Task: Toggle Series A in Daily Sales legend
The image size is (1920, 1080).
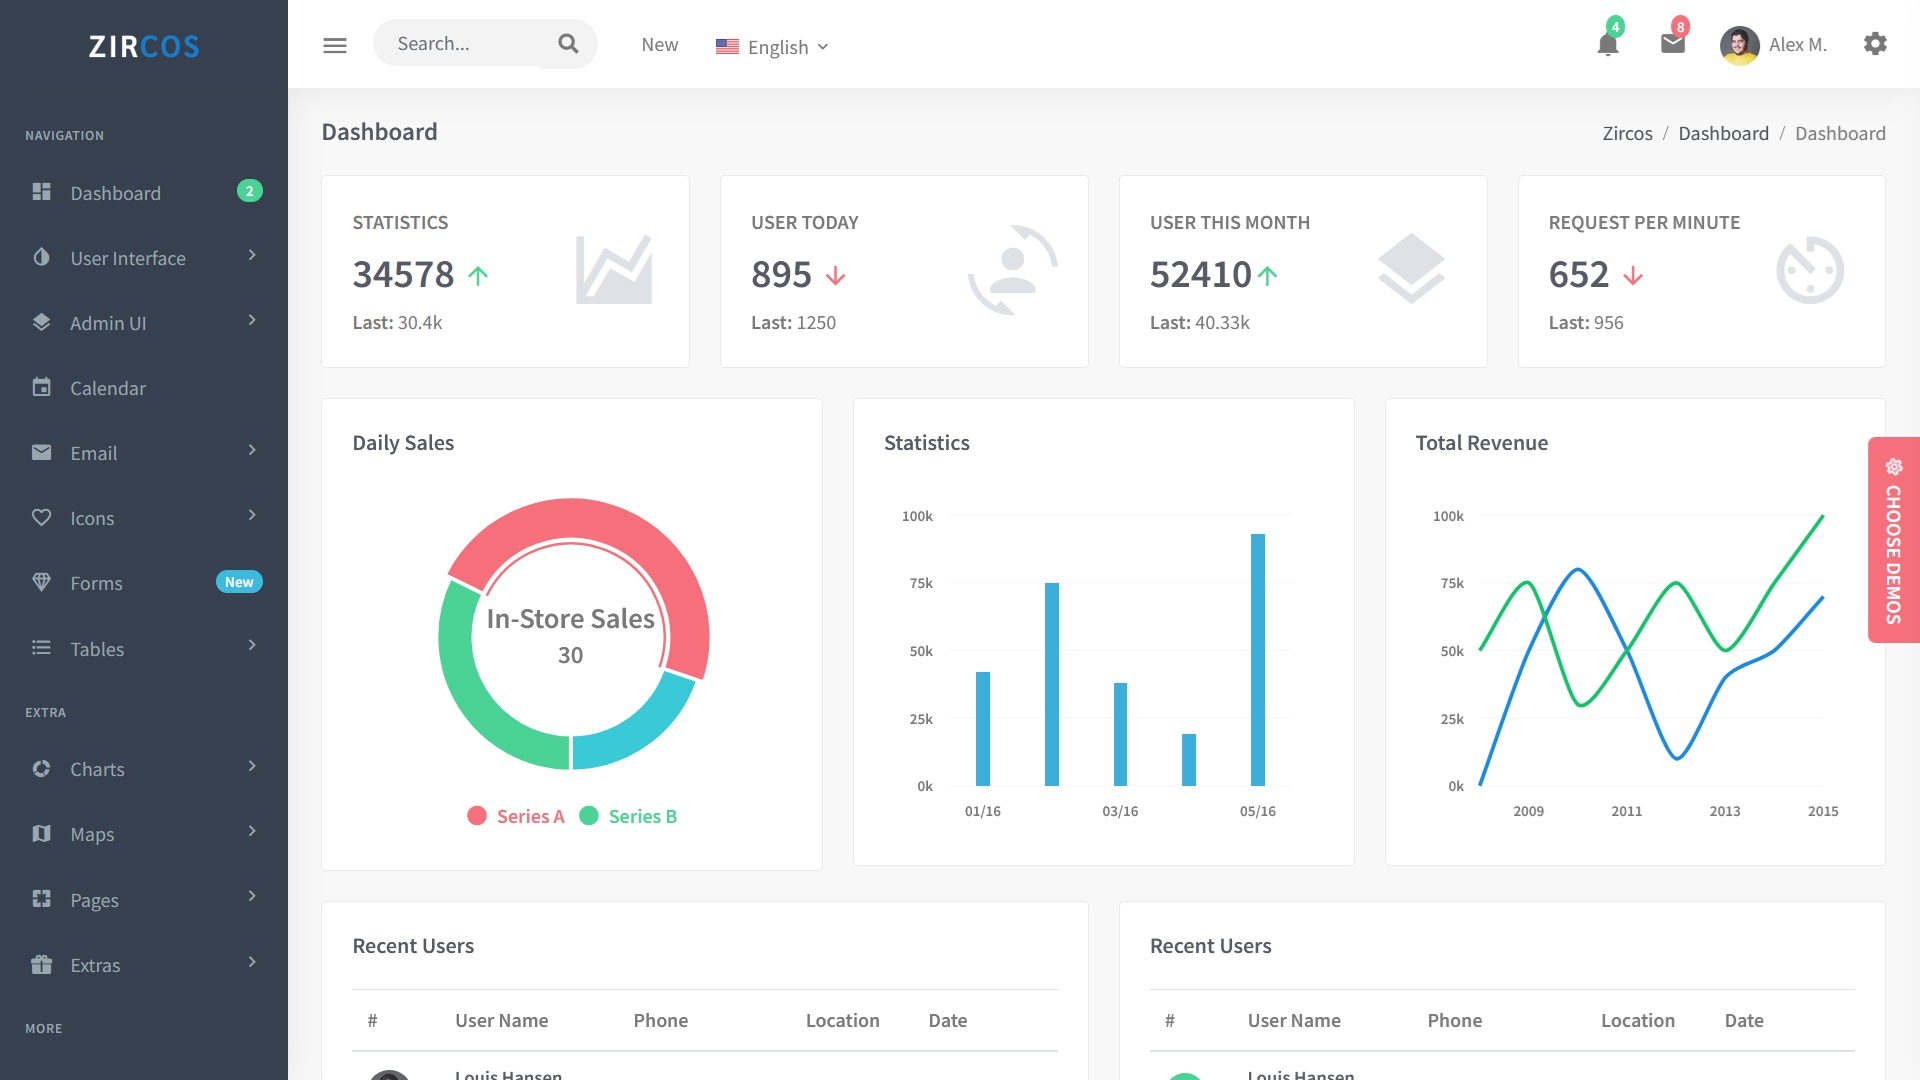Action: coord(514,816)
